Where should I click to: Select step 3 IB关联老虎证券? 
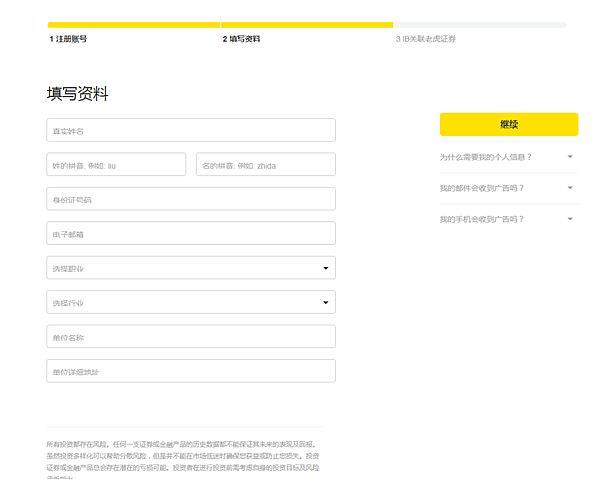pos(426,39)
